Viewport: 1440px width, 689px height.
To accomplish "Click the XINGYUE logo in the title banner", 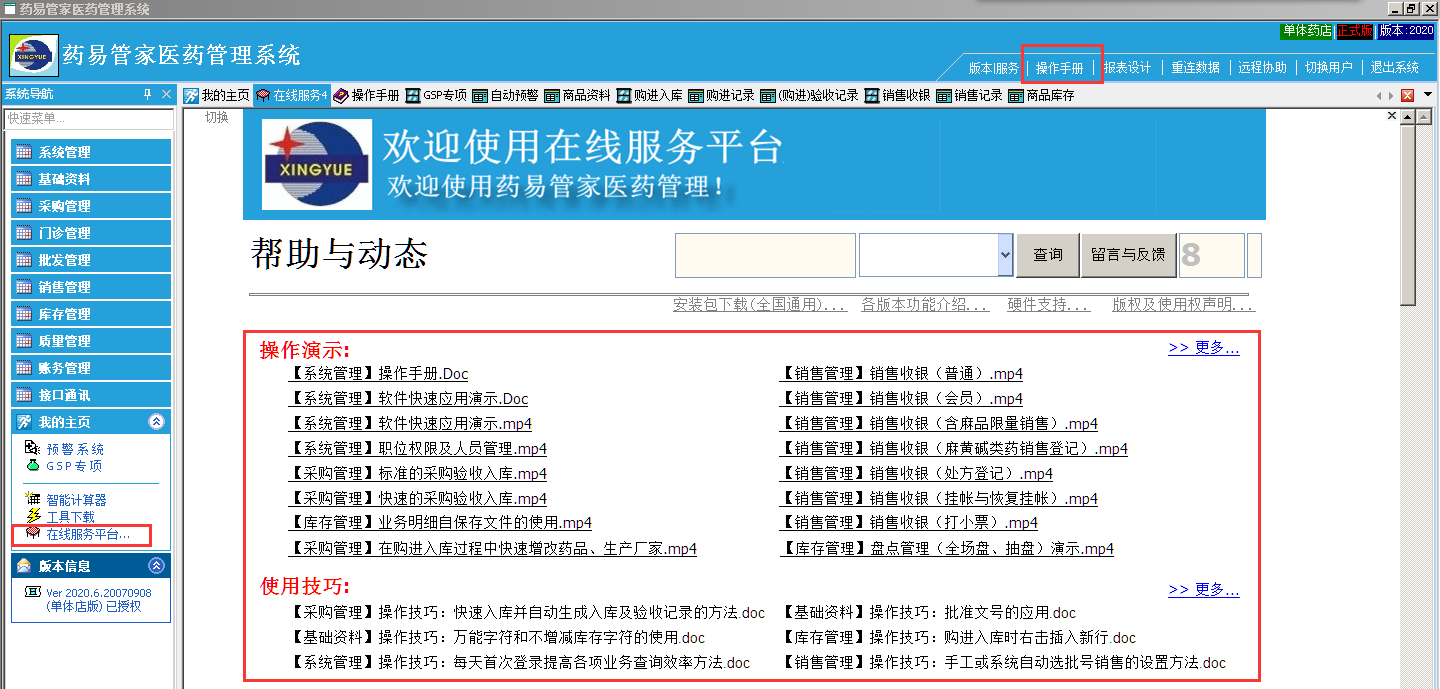I will pos(34,56).
